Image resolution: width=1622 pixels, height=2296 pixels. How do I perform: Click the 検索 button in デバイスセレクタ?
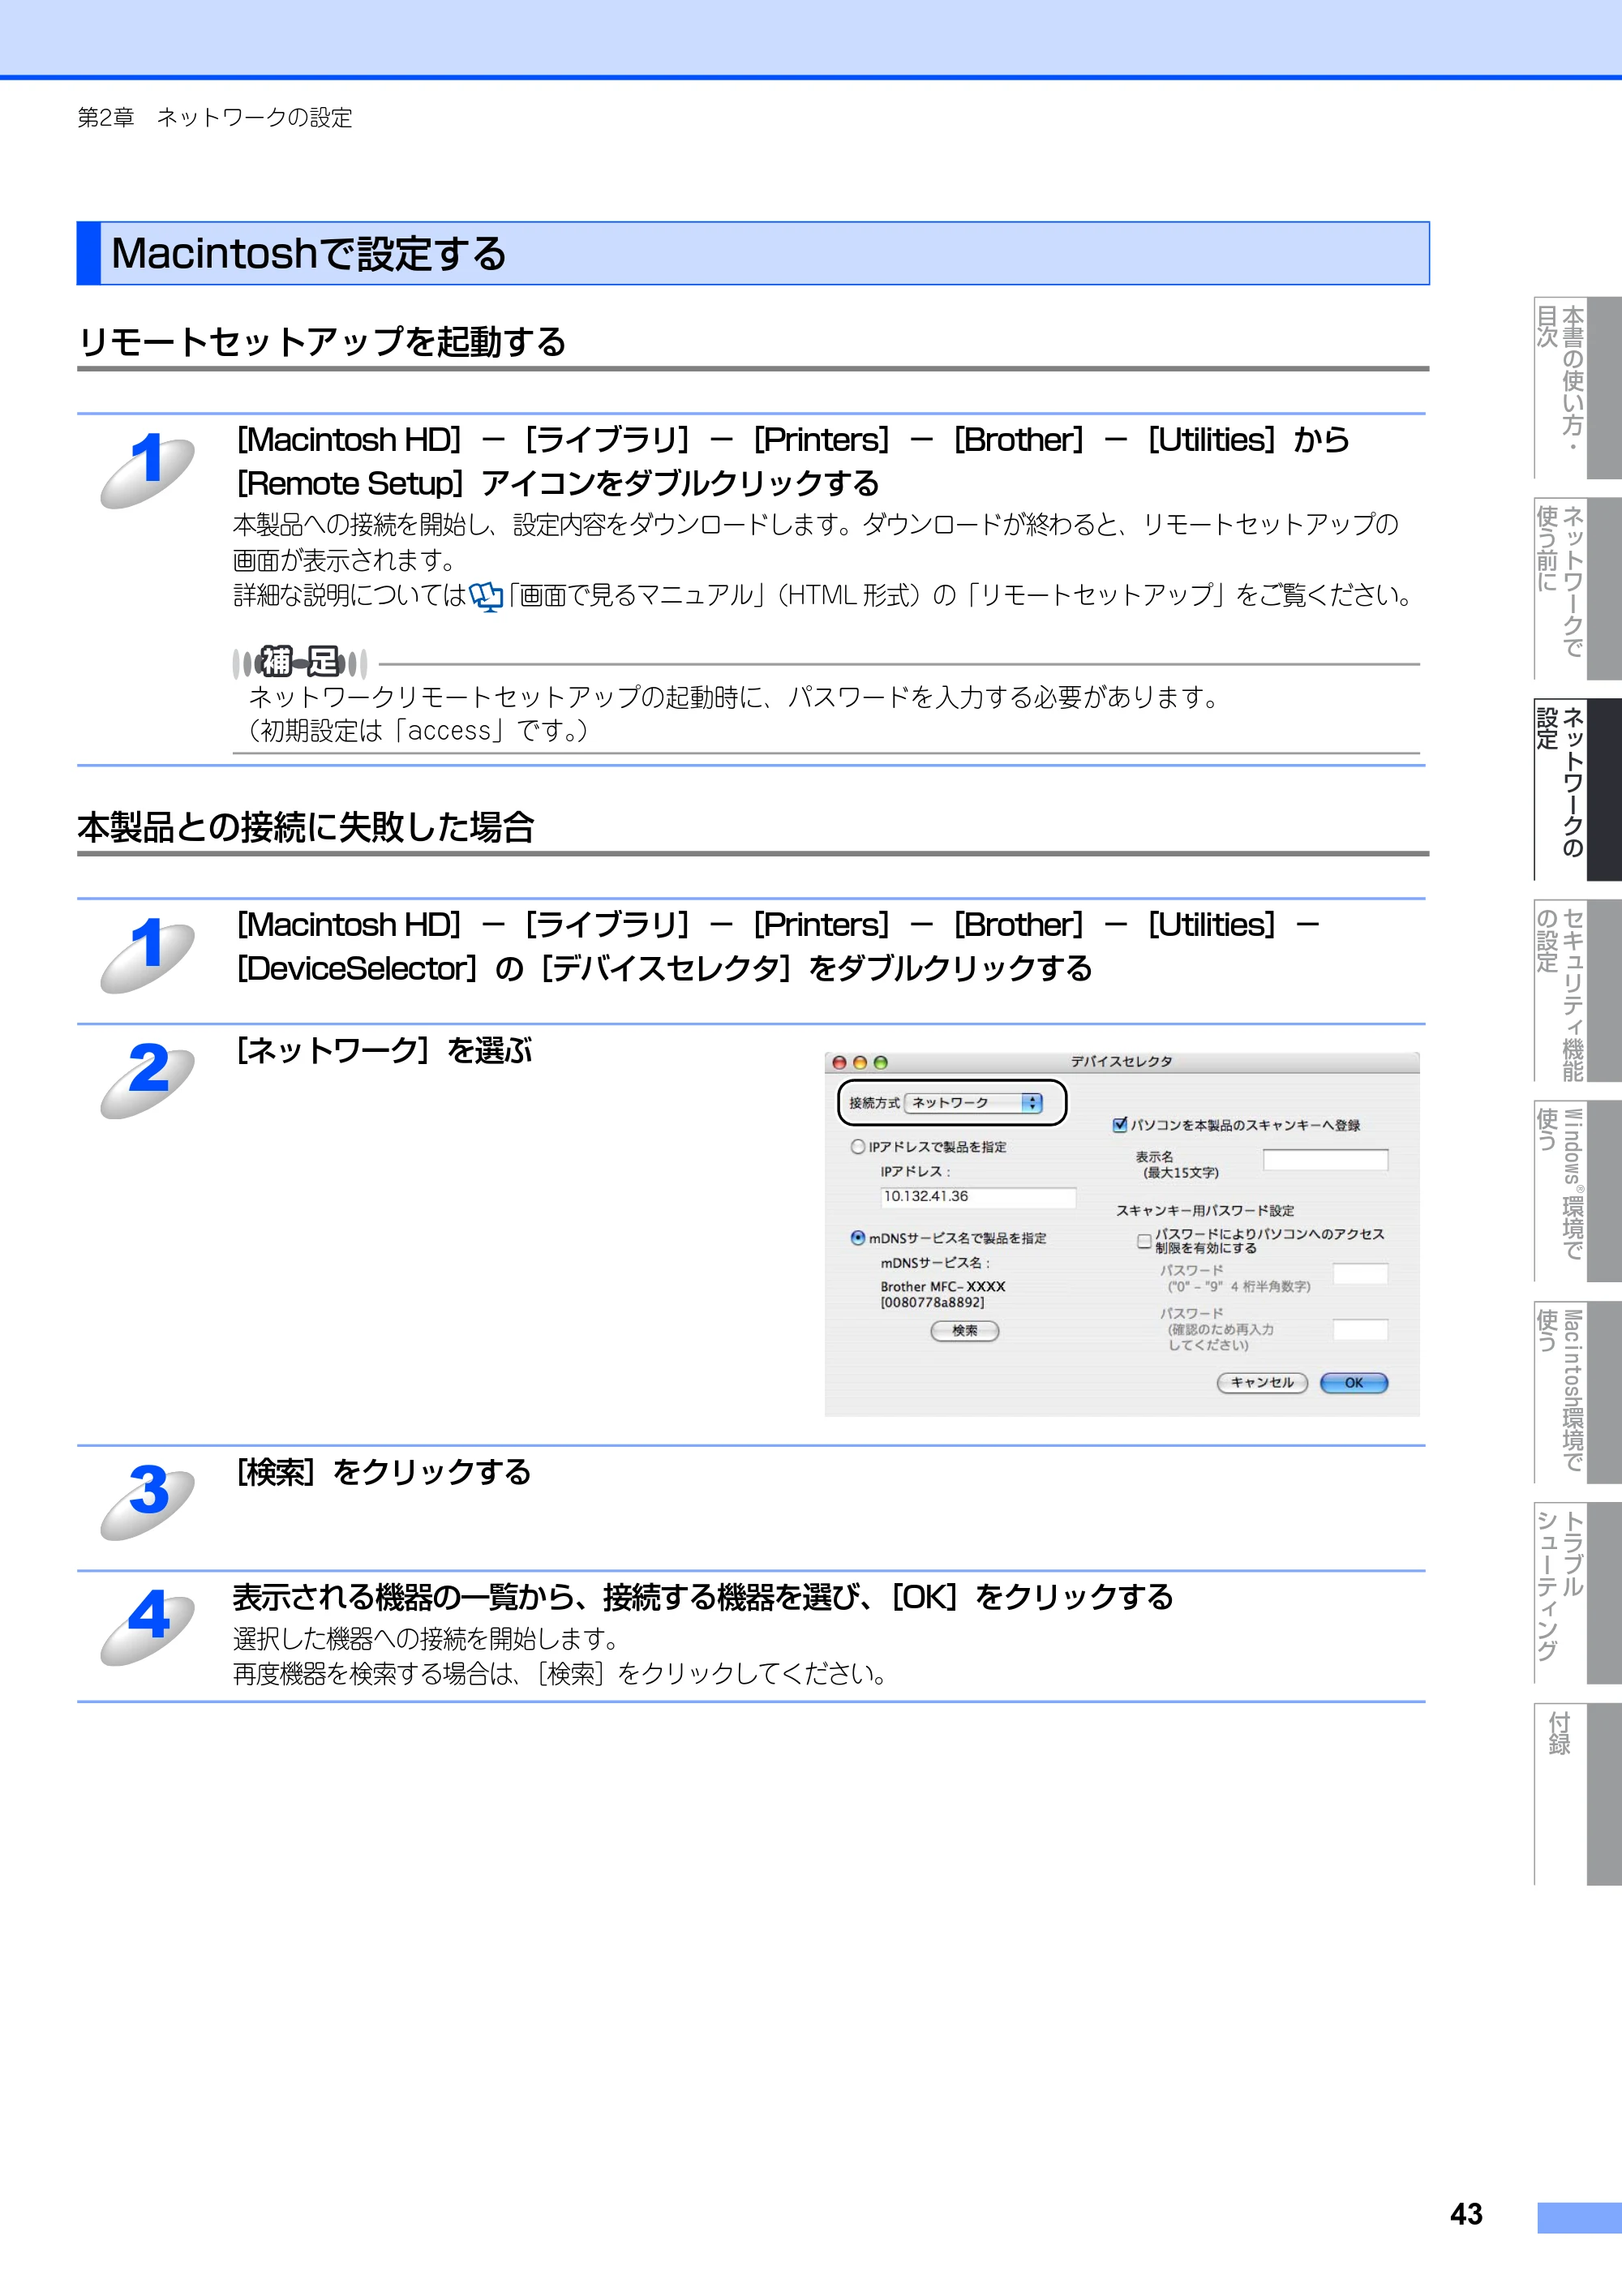964,1331
